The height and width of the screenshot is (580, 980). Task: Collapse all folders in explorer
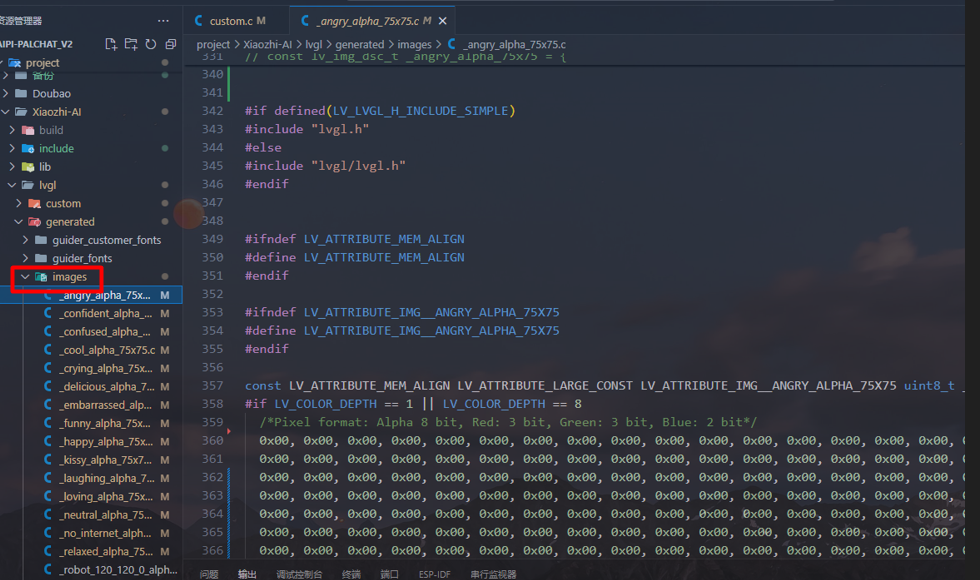coord(170,44)
